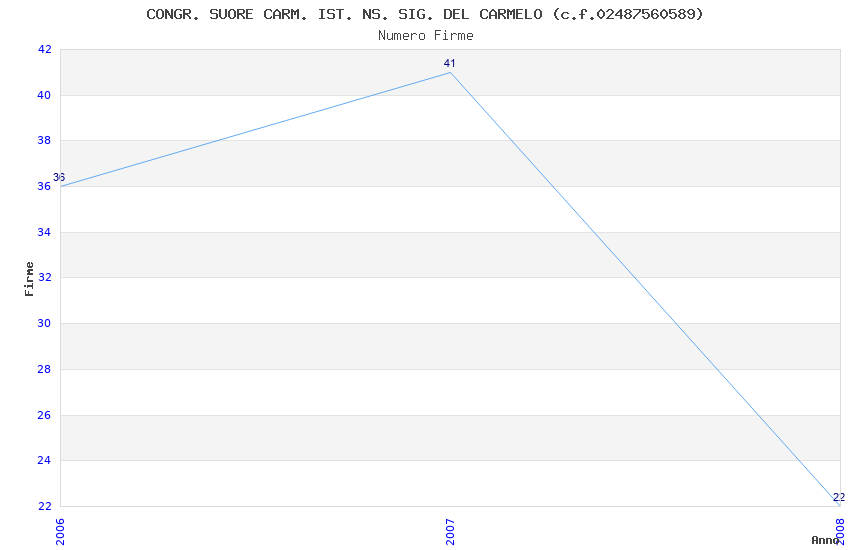Click y-axis tick label 36
The width and height of the screenshot is (850, 550).
[x=44, y=186]
